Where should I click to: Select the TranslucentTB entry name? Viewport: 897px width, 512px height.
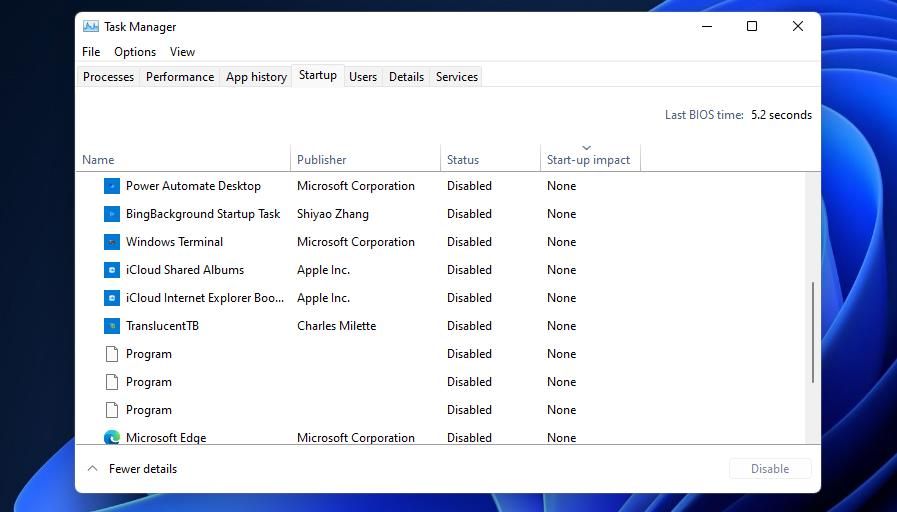(162, 326)
